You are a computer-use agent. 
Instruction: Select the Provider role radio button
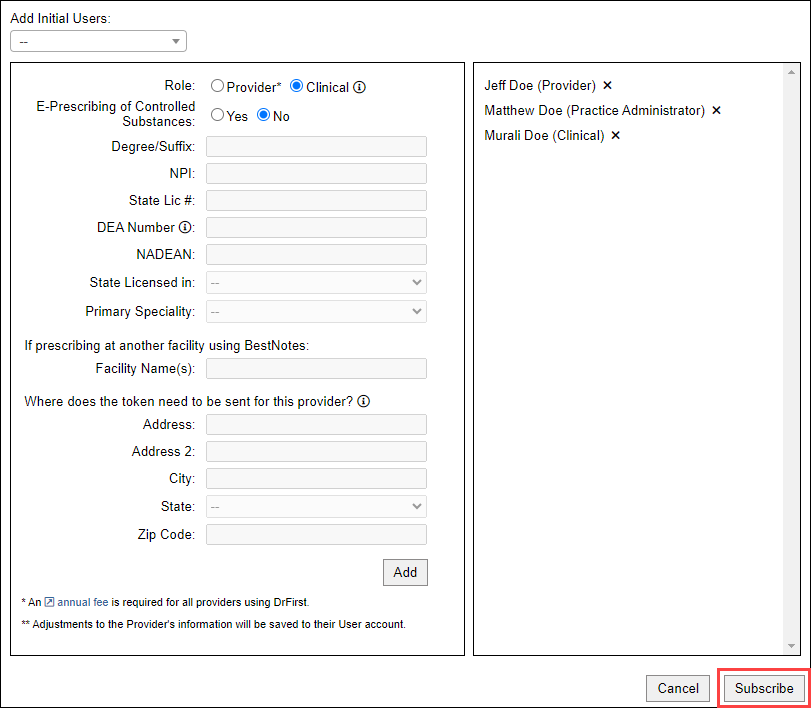tap(217, 86)
